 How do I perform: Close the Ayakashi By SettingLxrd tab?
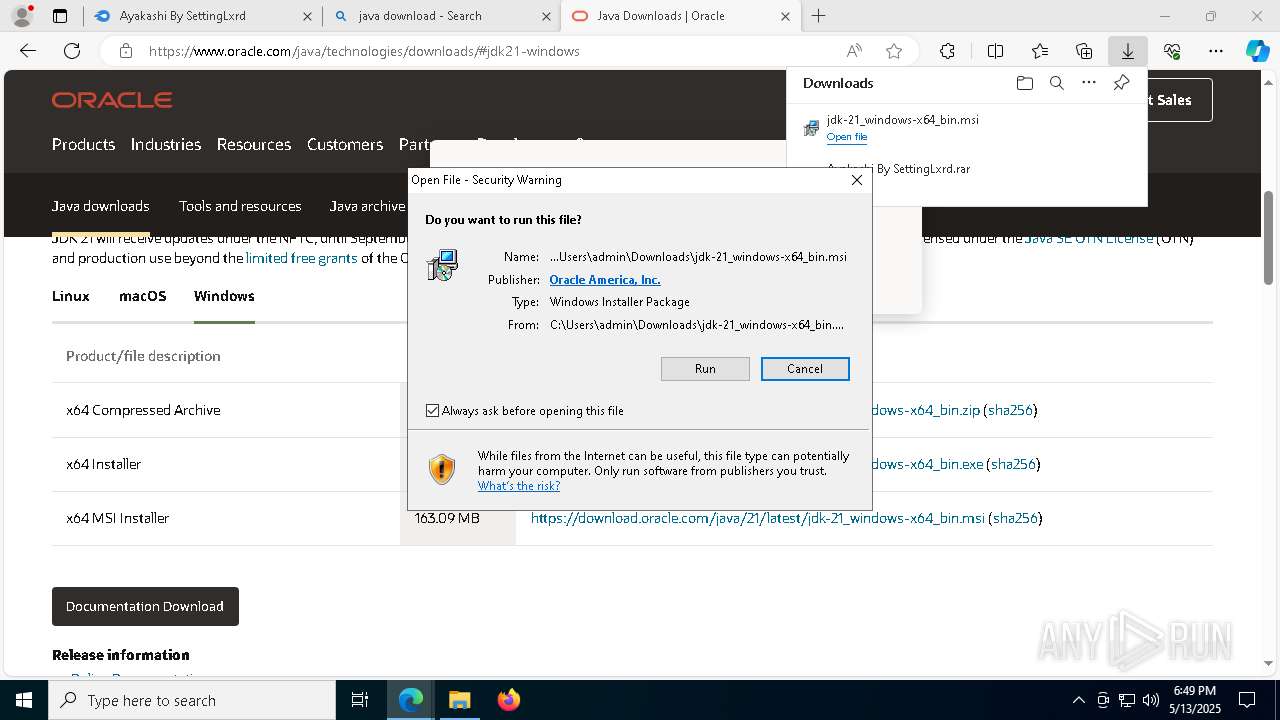tap(307, 16)
